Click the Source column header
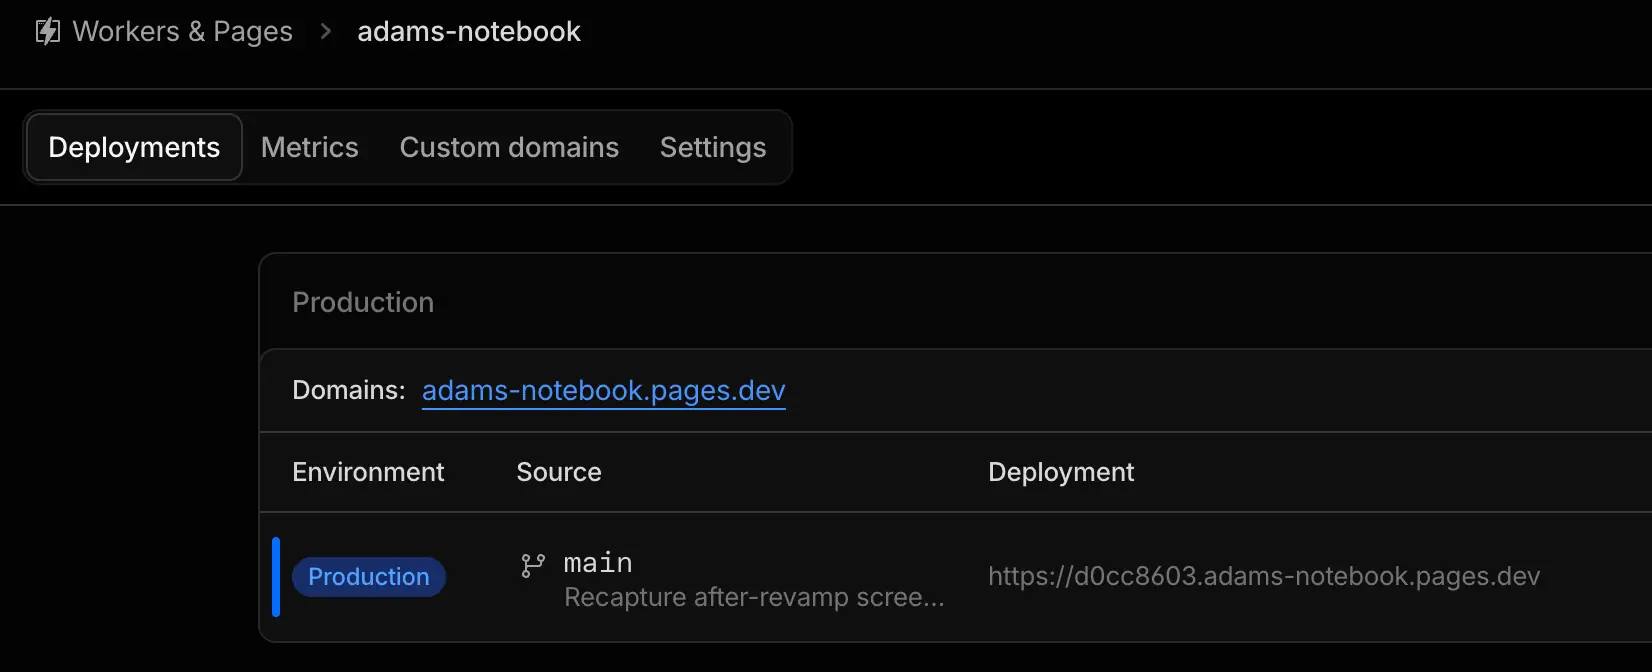The height and width of the screenshot is (672, 1652). (559, 472)
